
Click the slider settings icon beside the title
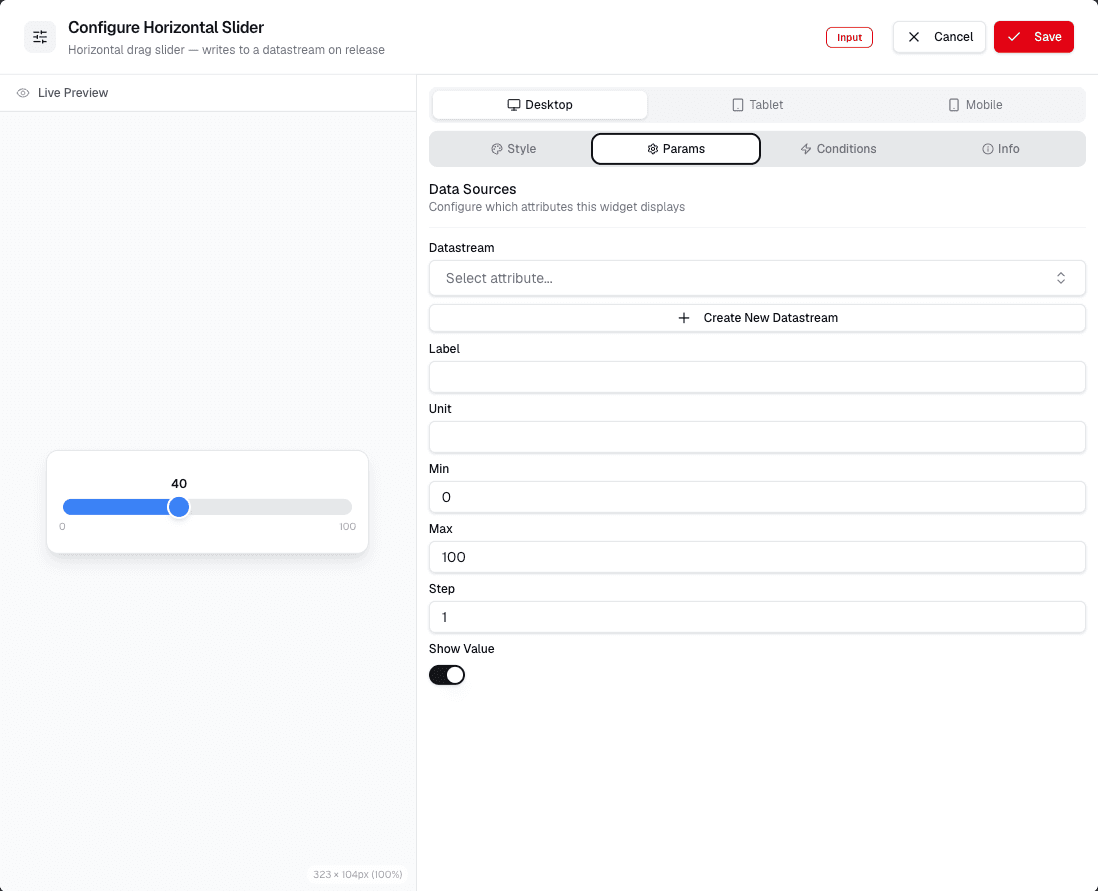pos(40,37)
